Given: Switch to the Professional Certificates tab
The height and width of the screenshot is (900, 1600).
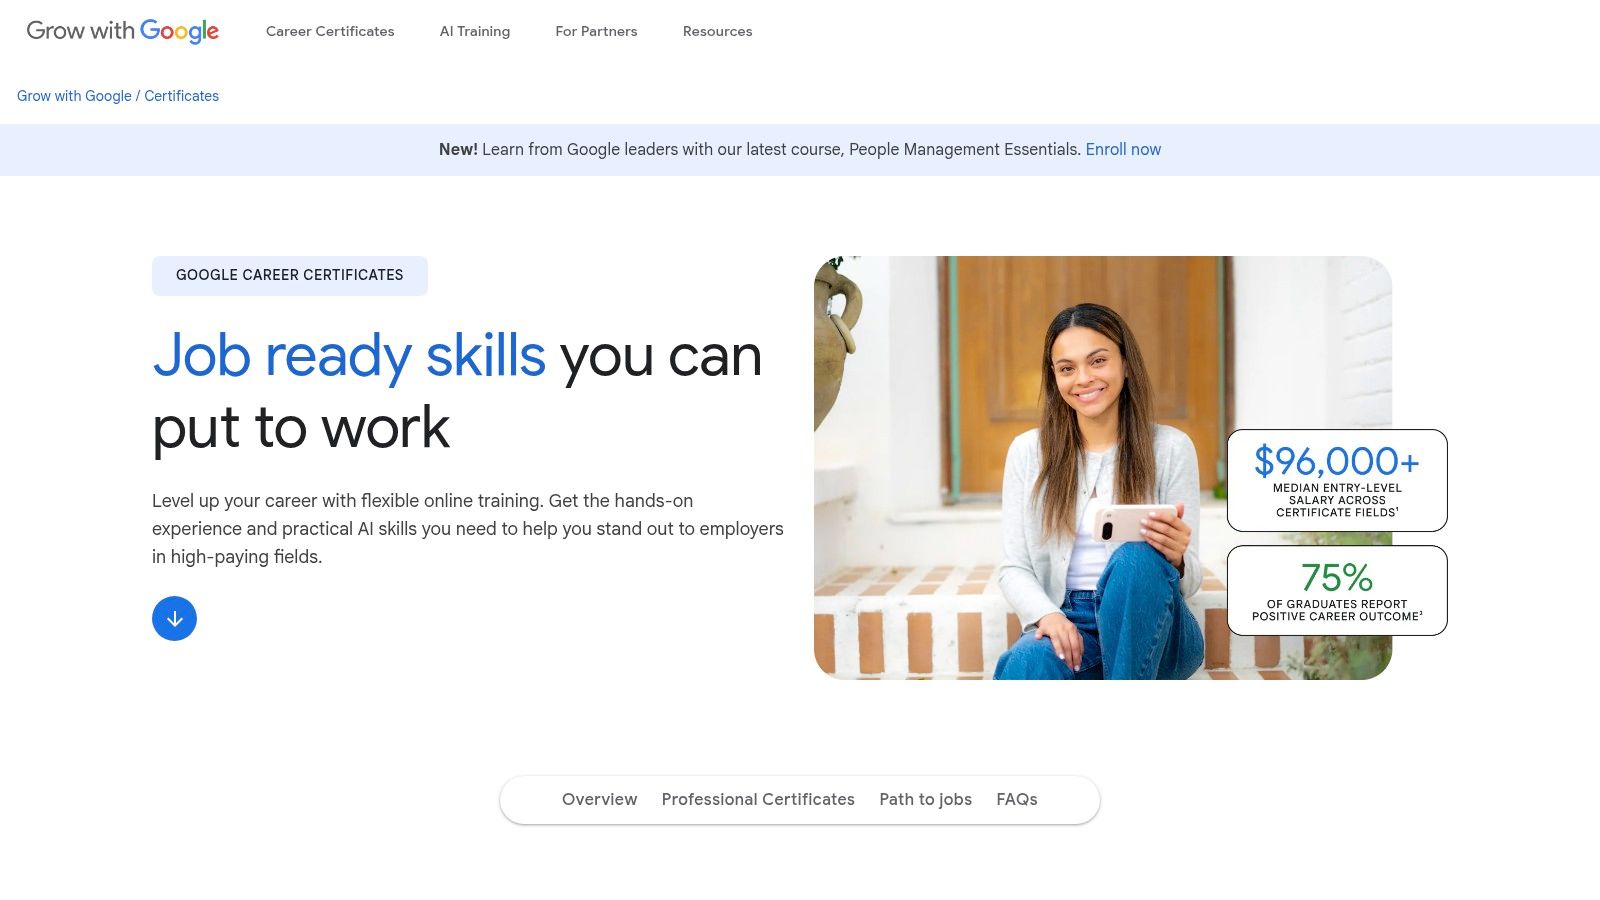Looking at the screenshot, I should coord(758,799).
